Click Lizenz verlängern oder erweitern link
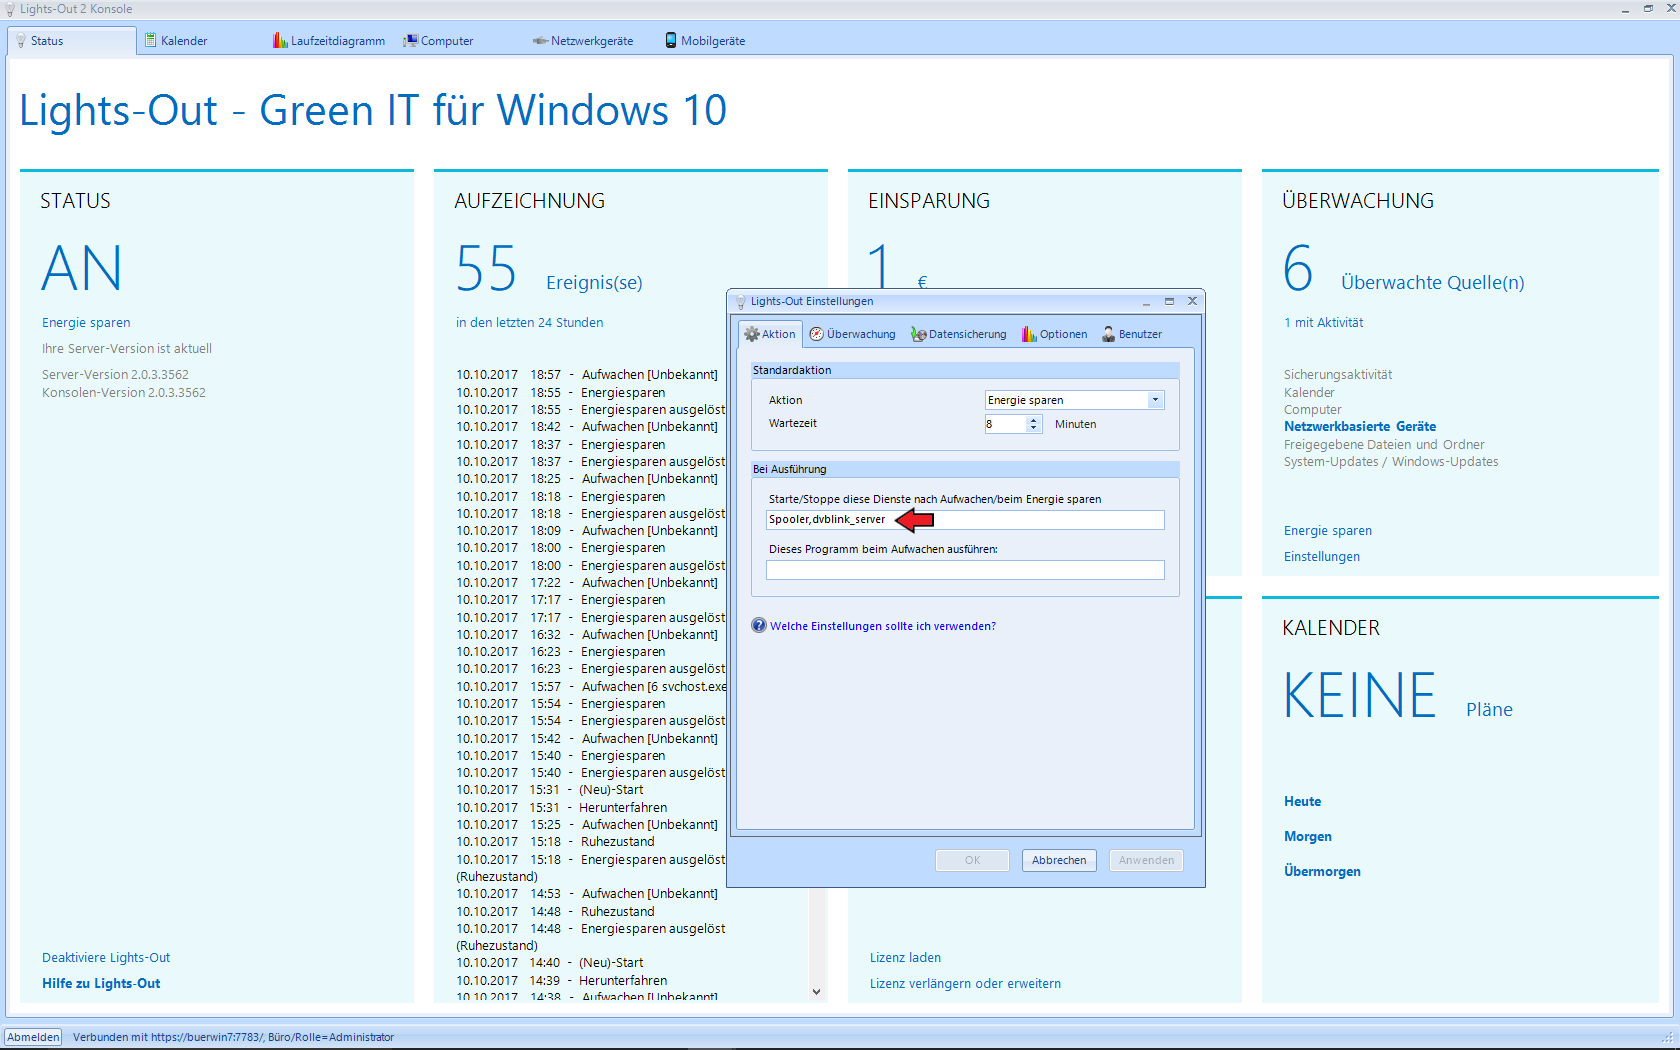Viewport: 1680px width, 1050px height. point(965,984)
